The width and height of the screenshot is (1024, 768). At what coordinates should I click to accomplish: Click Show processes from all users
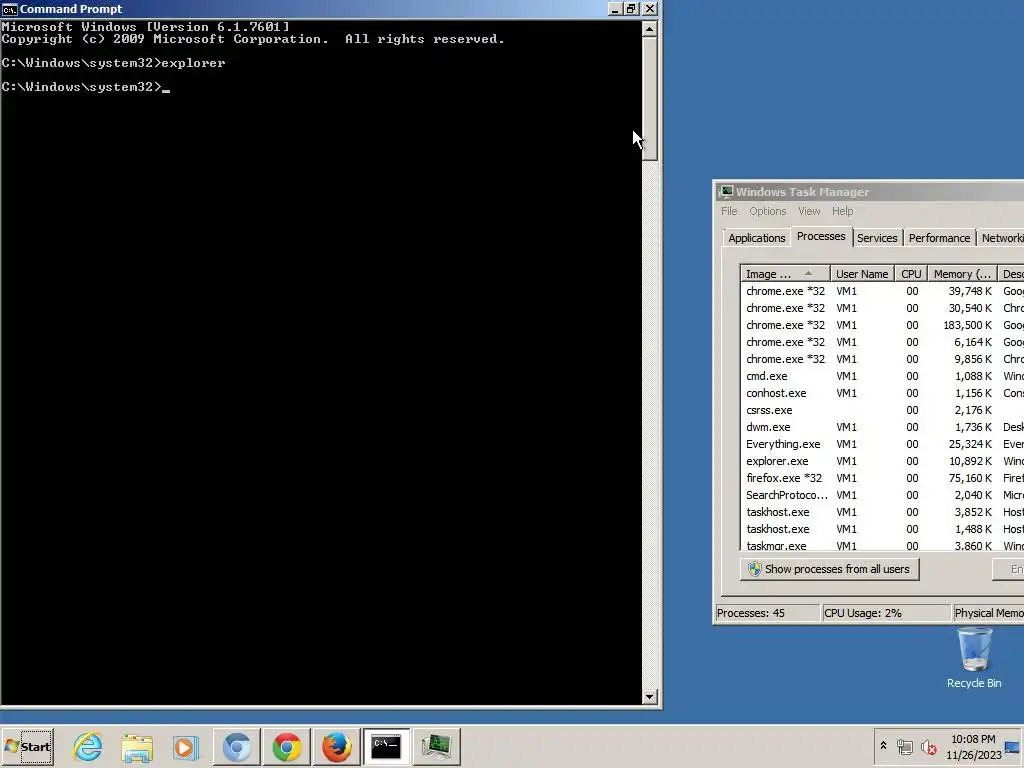click(829, 569)
